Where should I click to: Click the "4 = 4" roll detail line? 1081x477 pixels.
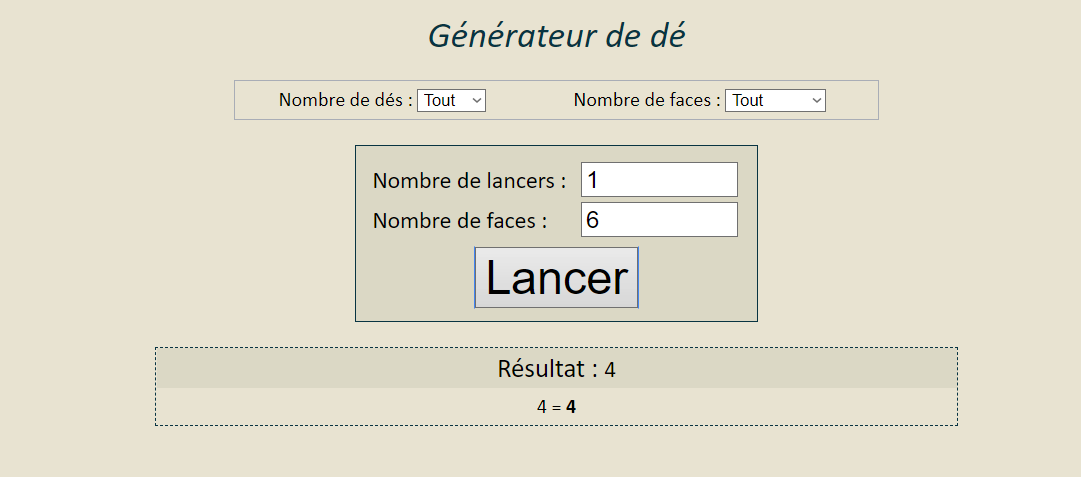point(556,407)
